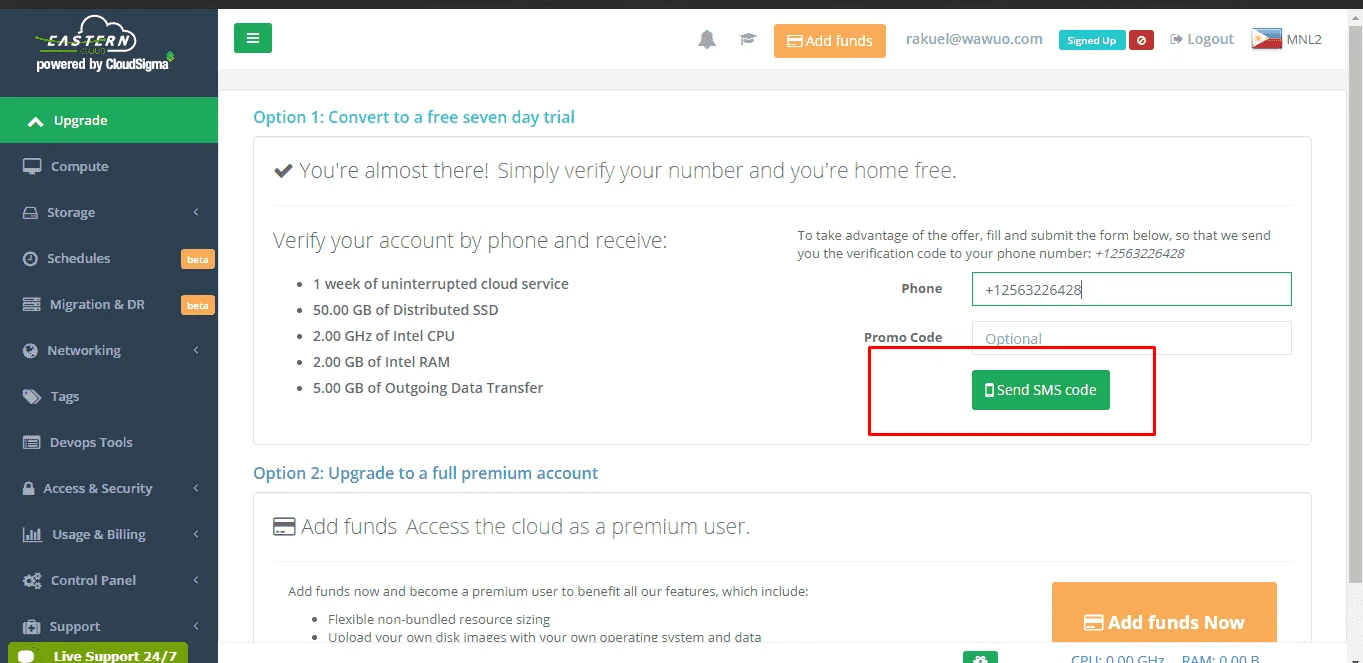1363x663 pixels.
Task: Expand the Networking sidebar section
Action: (109, 350)
